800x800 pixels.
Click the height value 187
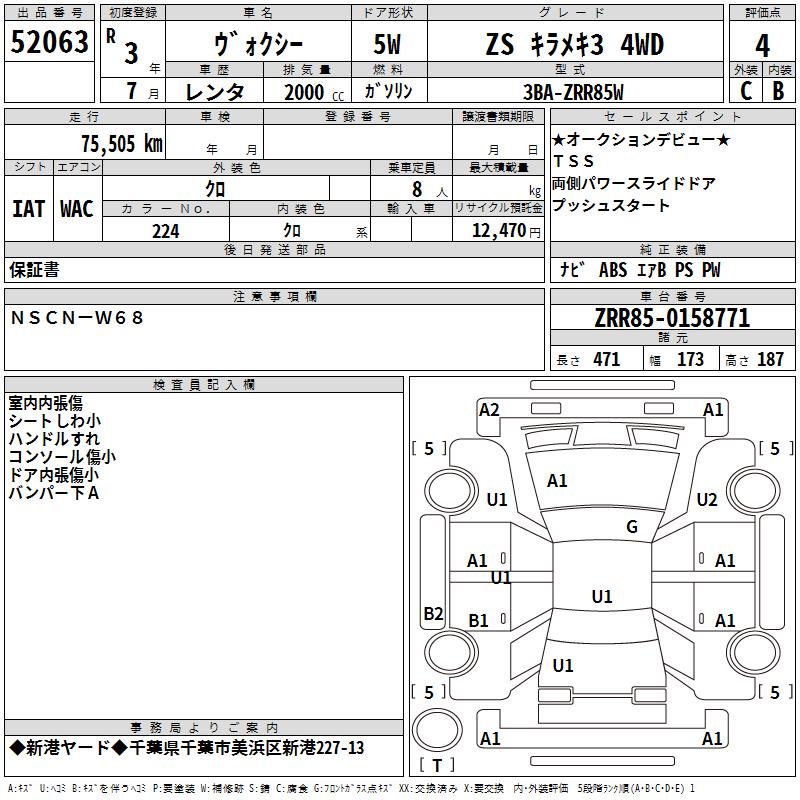coord(770,360)
